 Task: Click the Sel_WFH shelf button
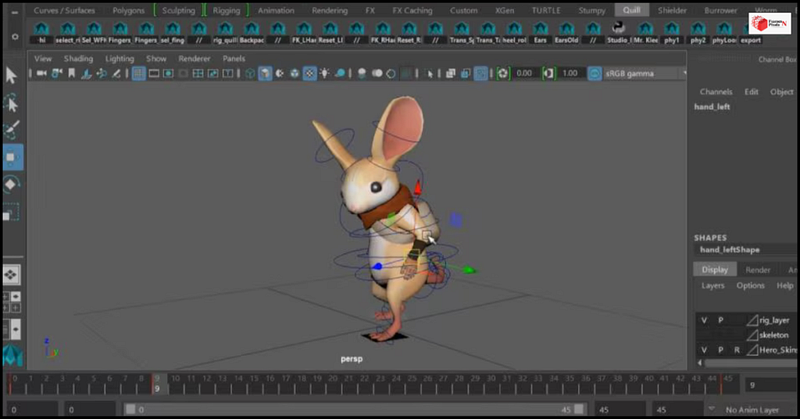click(x=94, y=33)
